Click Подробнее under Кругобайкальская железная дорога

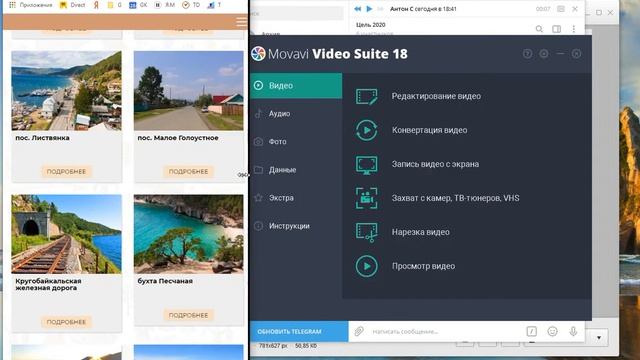[66, 322]
